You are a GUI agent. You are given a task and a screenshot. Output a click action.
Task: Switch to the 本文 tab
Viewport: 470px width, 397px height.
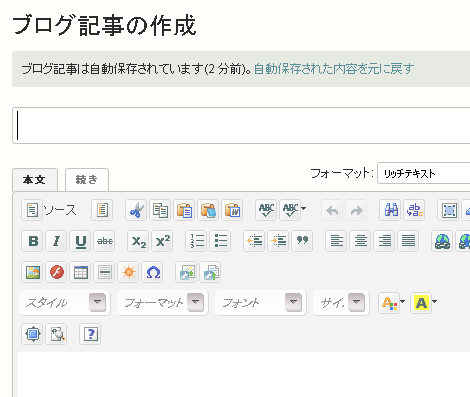click(35, 180)
